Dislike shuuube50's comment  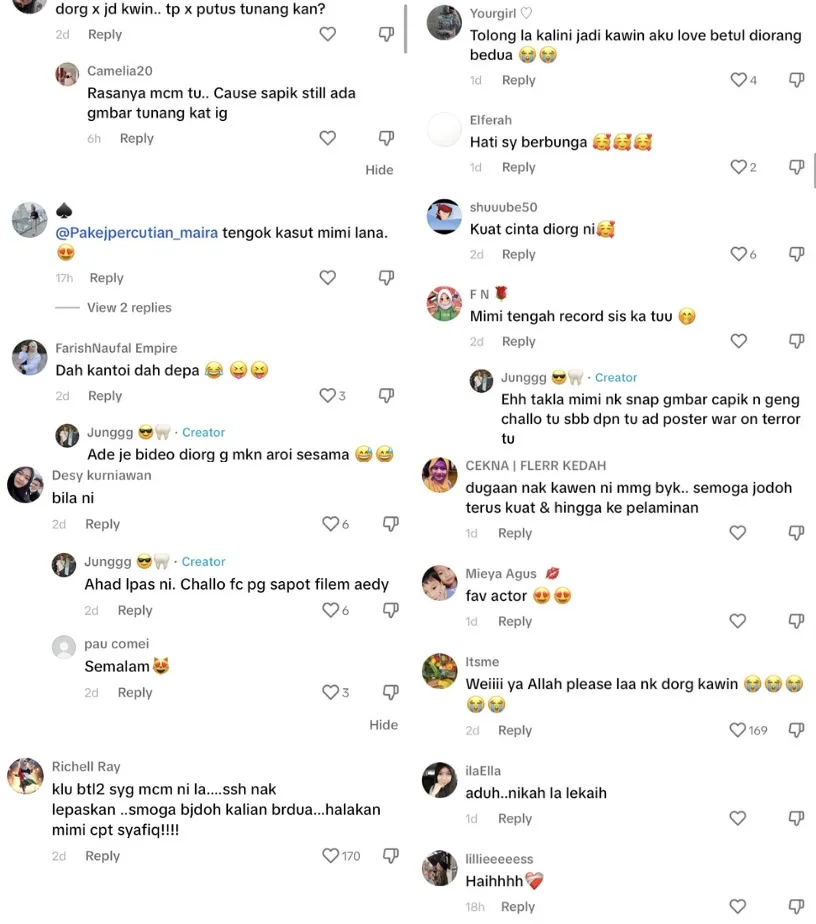(x=797, y=254)
